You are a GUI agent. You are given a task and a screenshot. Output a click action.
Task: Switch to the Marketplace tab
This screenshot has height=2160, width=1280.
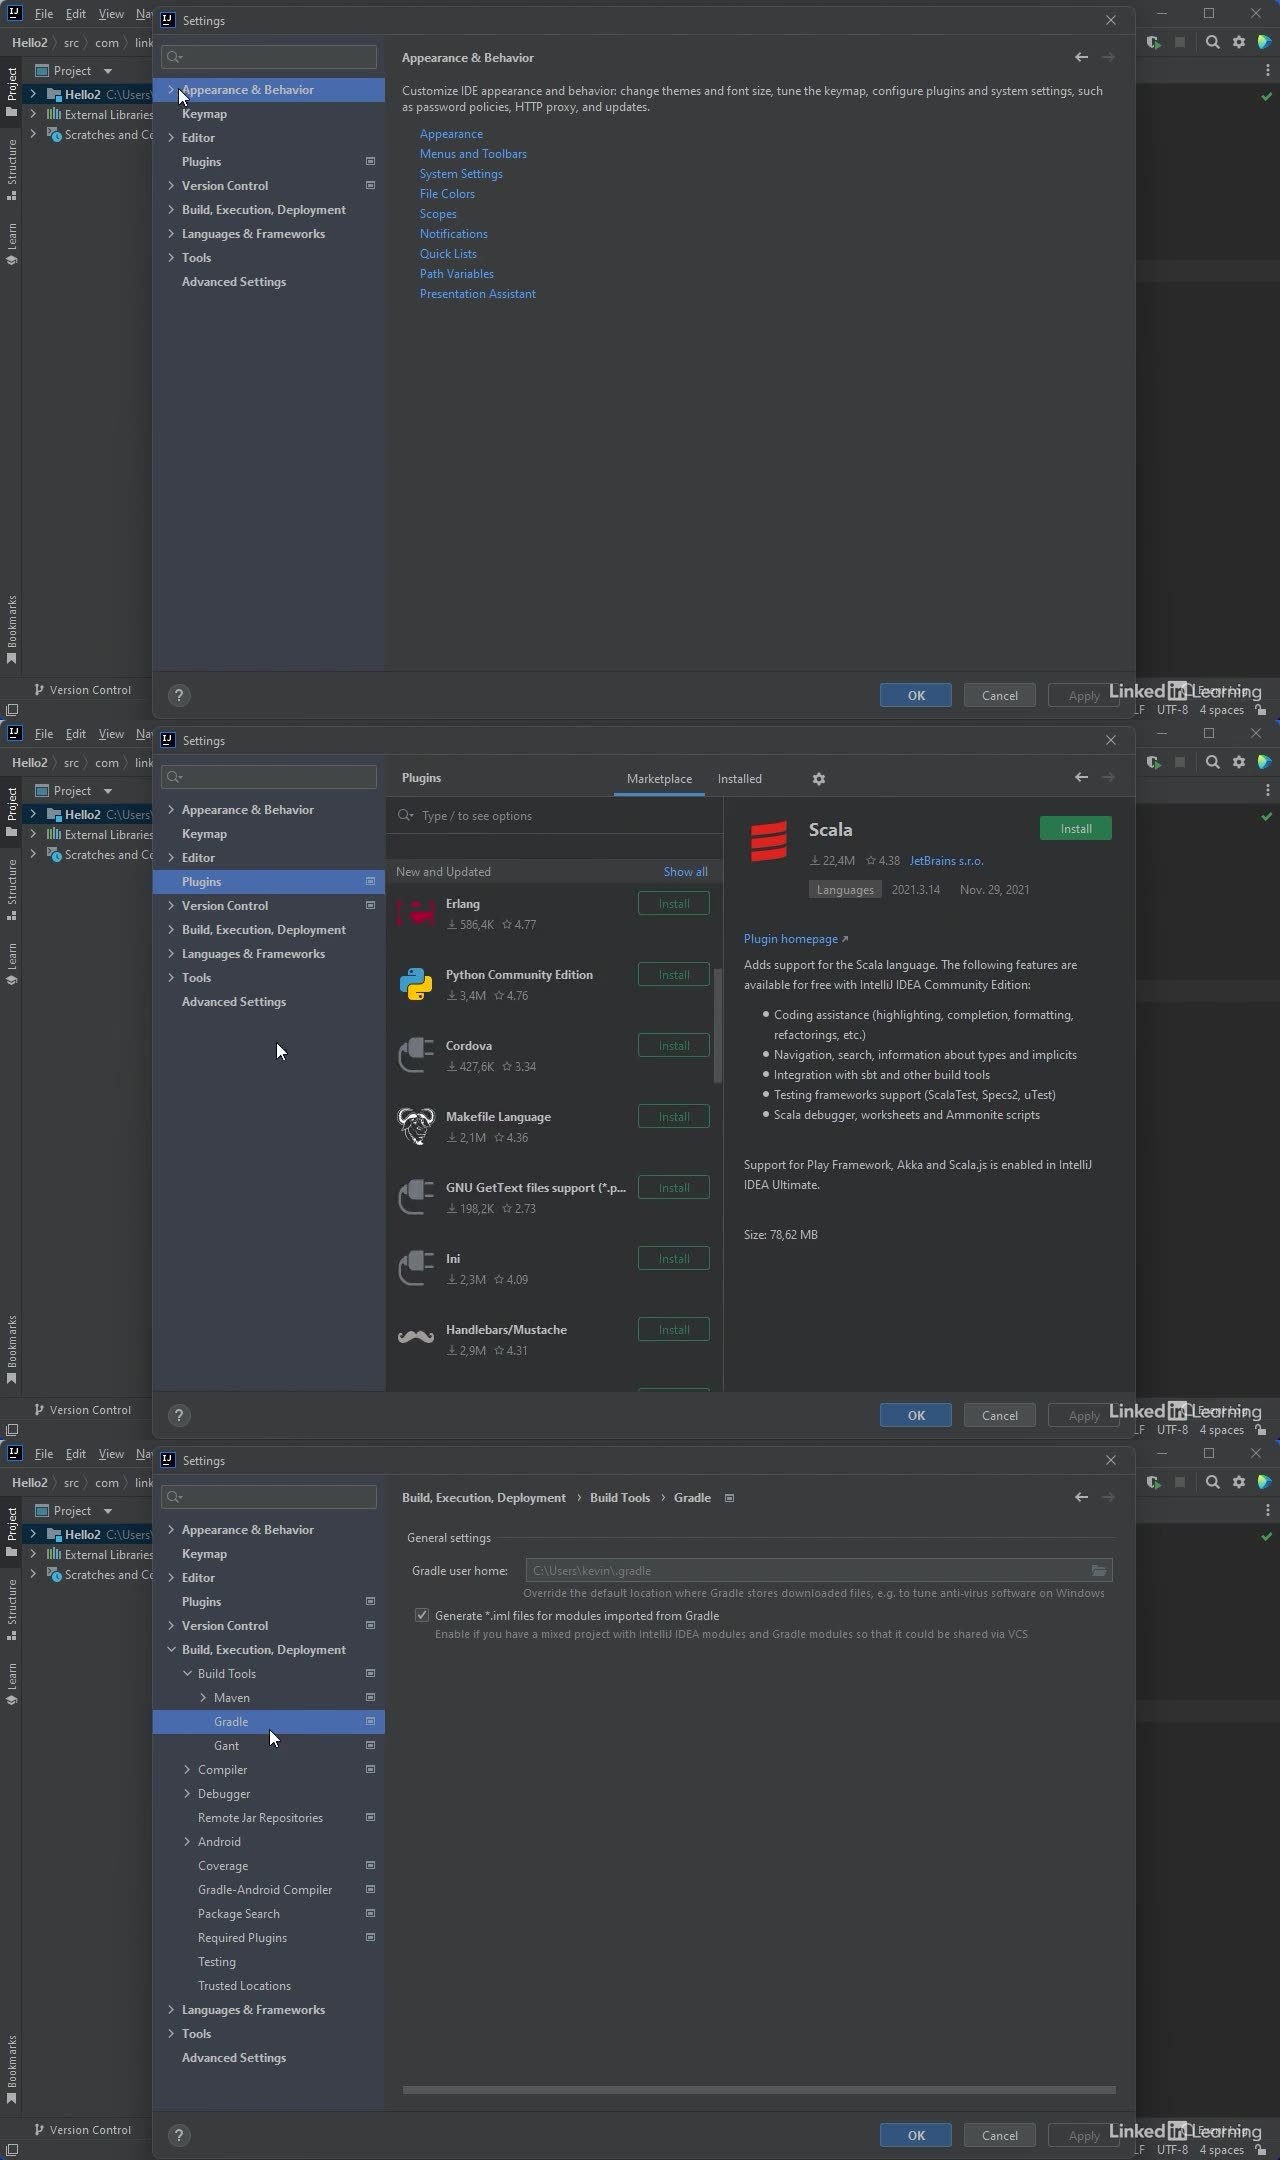point(659,779)
